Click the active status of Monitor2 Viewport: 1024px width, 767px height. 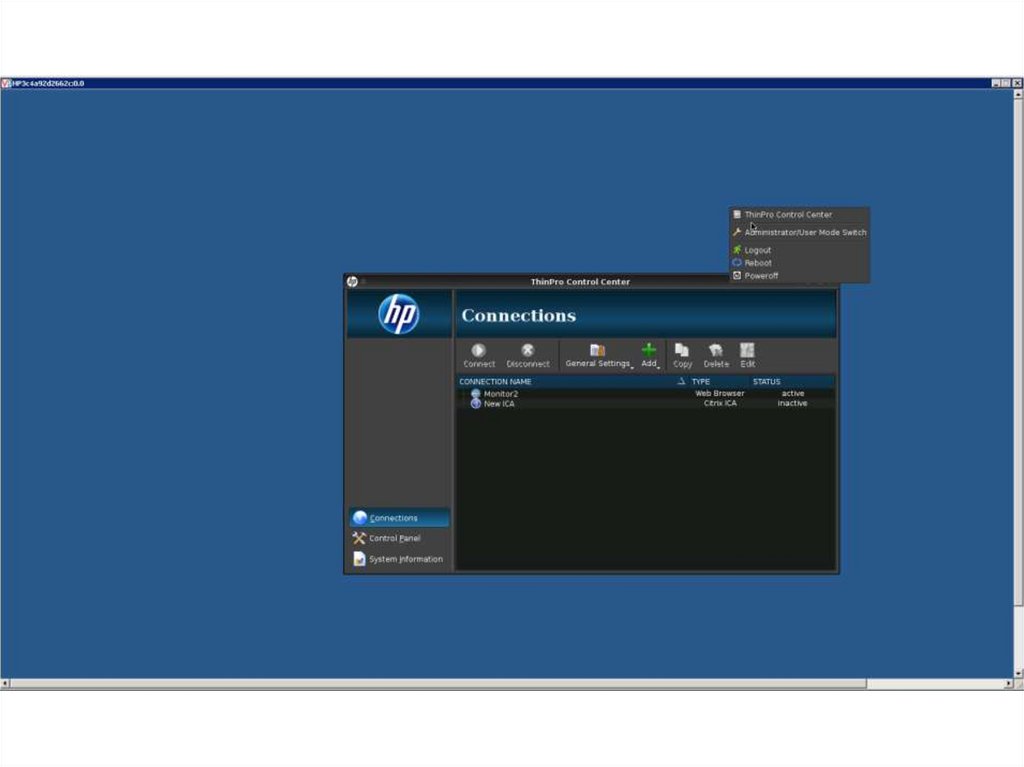pyautogui.click(x=792, y=393)
